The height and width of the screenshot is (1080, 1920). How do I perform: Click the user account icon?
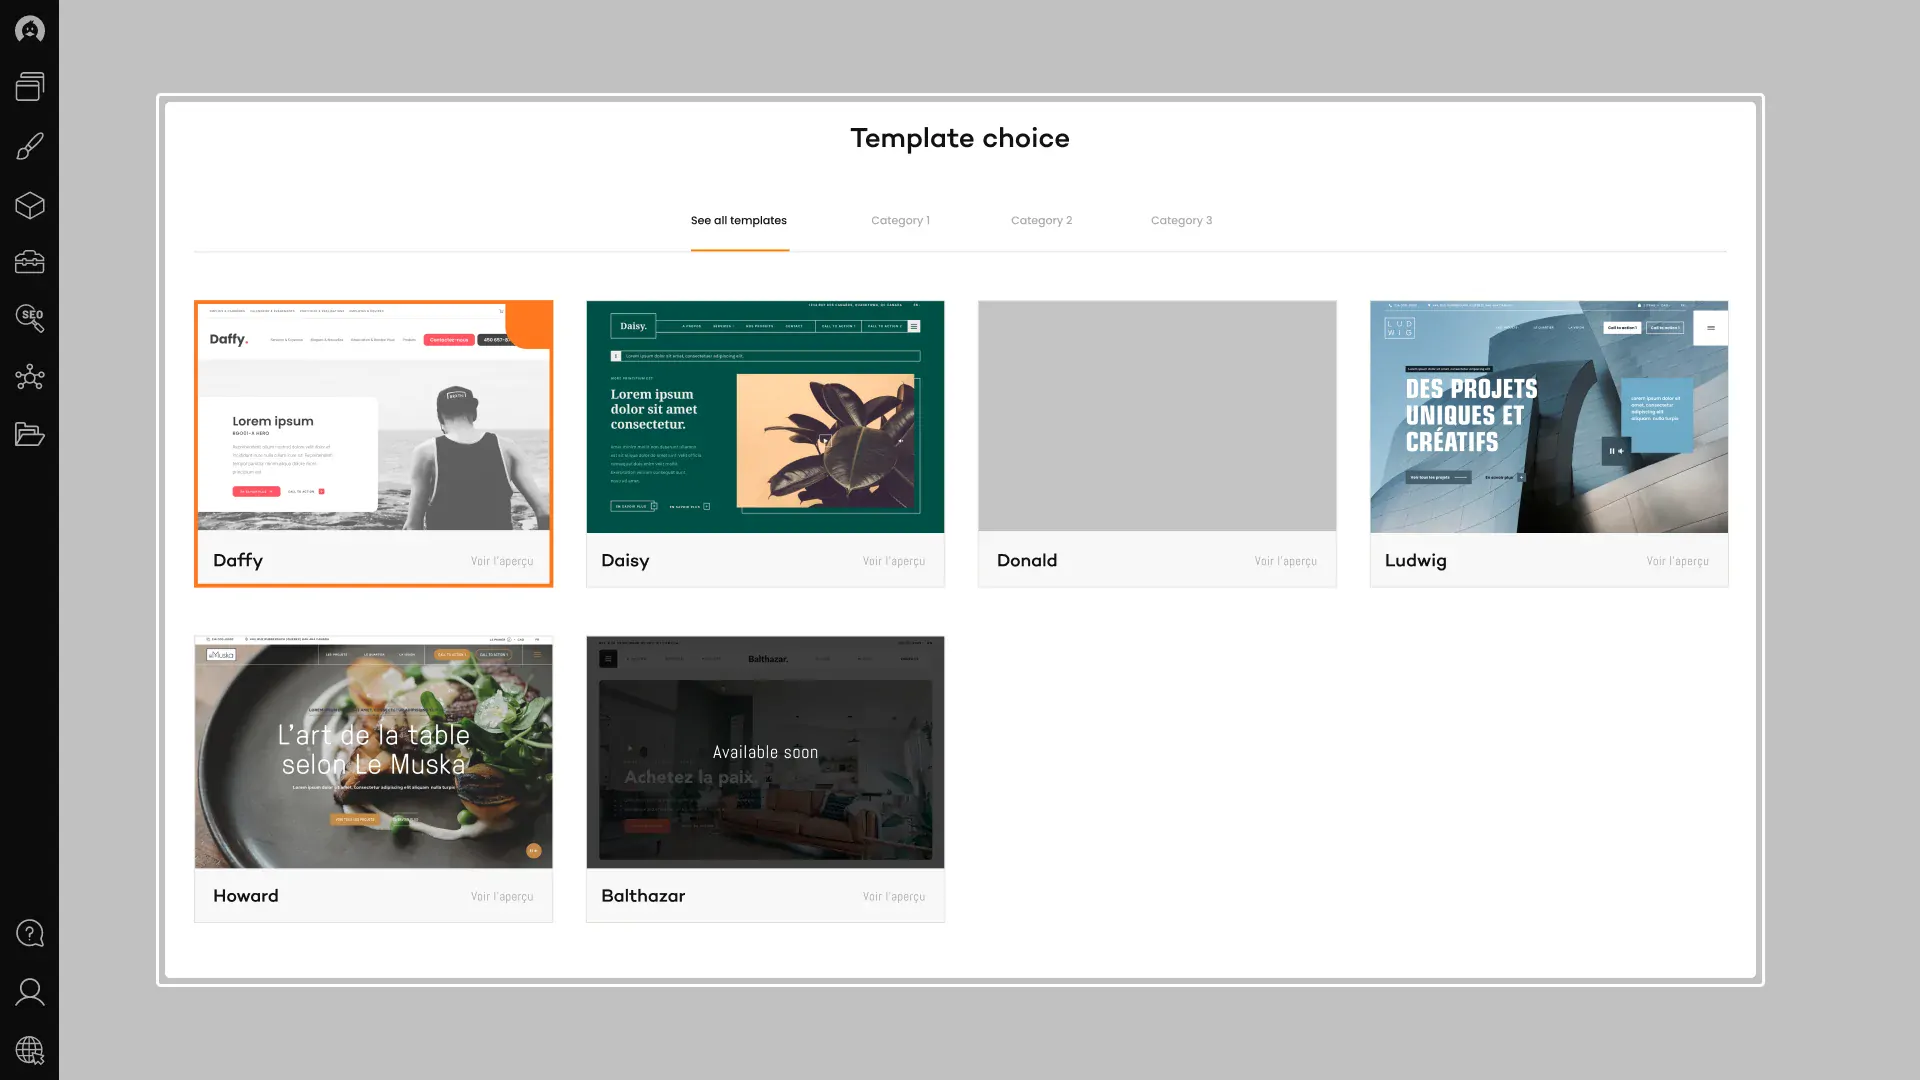pos(30,992)
